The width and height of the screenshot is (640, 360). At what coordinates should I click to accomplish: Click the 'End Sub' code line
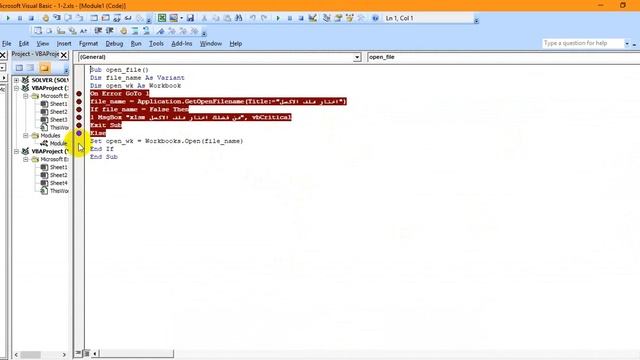[104, 157]
